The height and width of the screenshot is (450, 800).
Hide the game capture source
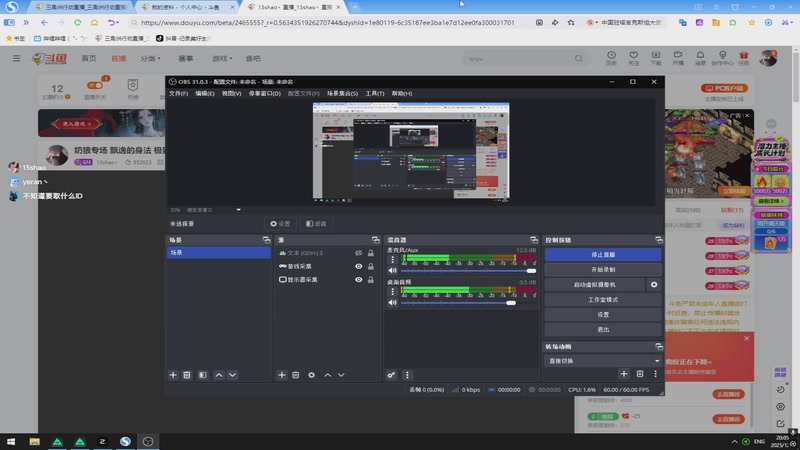tap(359, 266)
